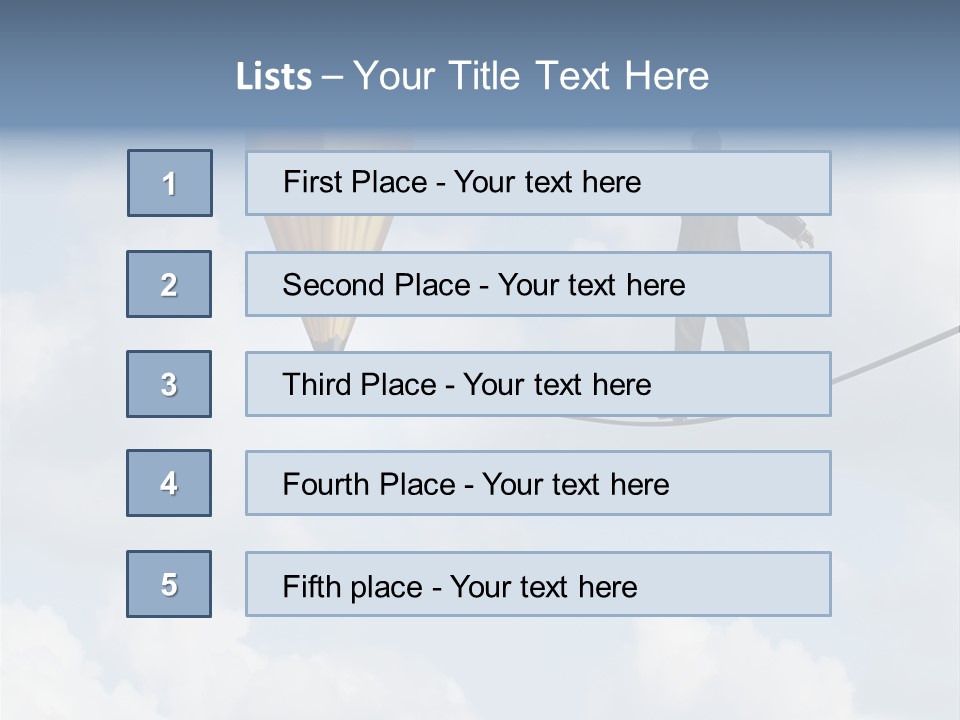Click the number 1 box

tap(170, 183)
